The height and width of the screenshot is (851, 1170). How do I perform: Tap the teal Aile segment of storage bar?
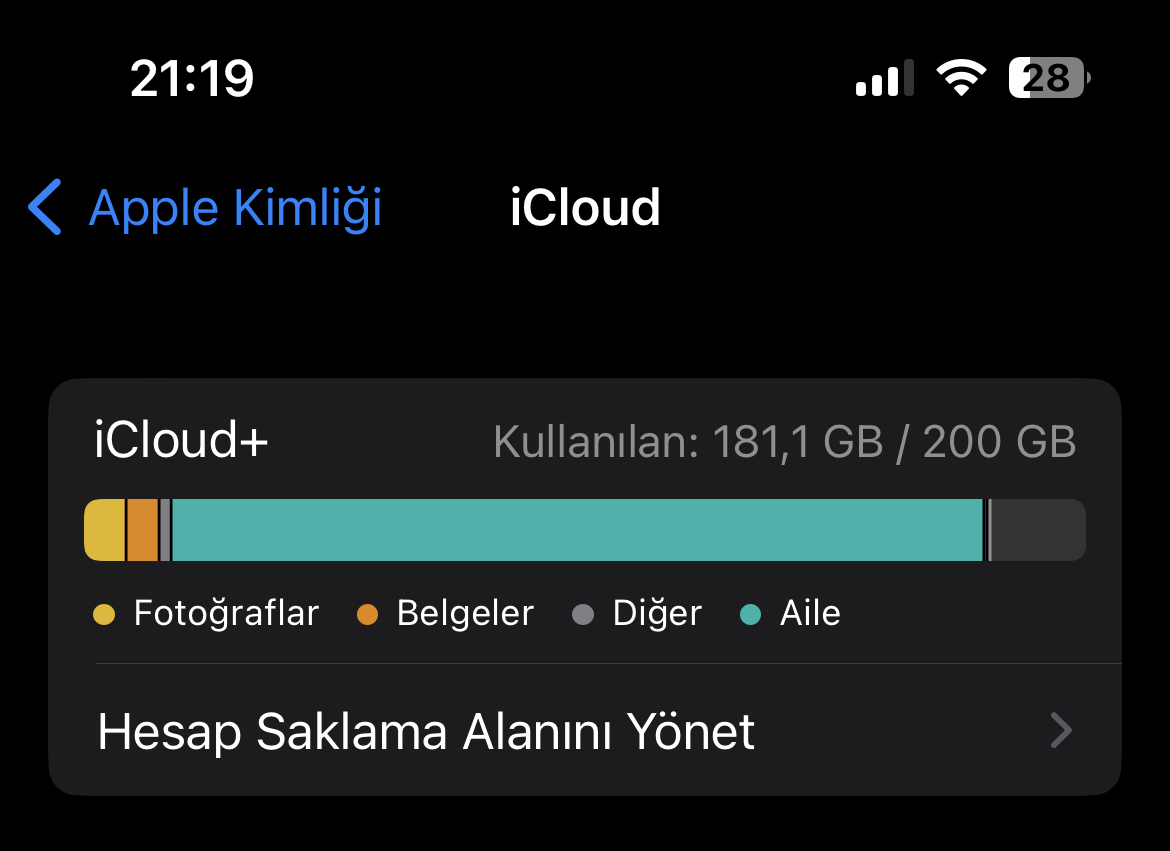tap(578, 530)
